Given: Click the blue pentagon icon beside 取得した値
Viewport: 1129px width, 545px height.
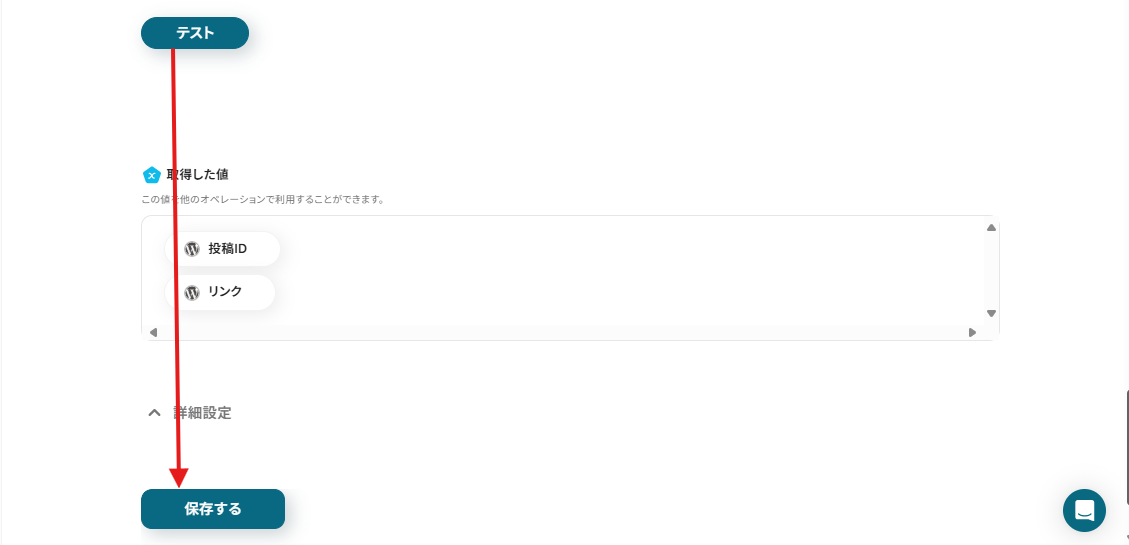Looking at the screenshot, I should coord(151,175).
